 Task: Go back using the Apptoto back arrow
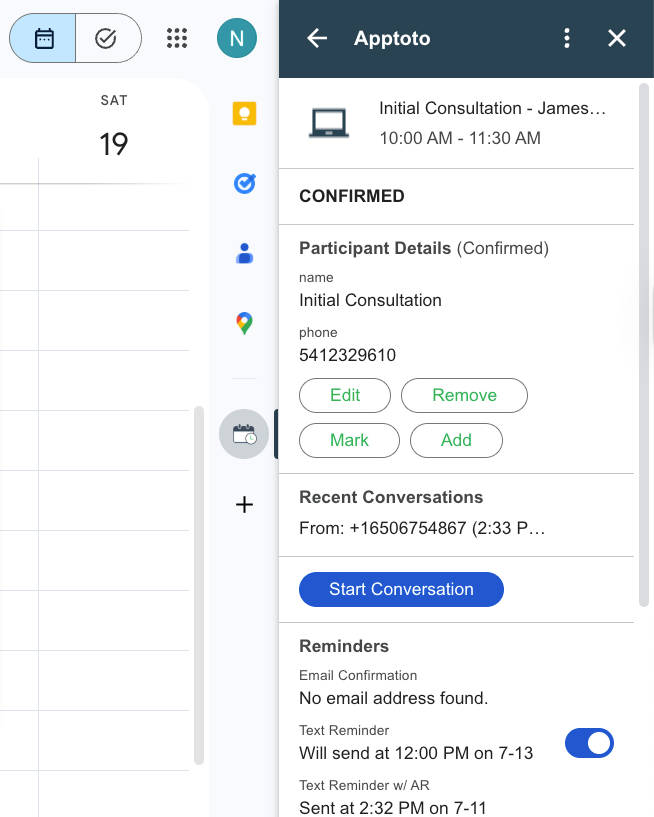pyautogui.click(x=317, y=38)
